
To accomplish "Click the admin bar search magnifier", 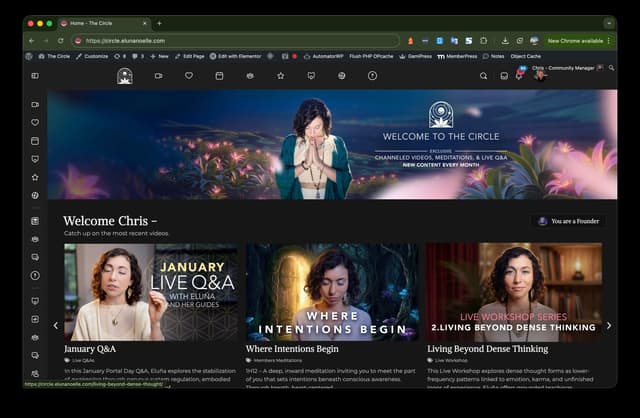I will 611,68.
